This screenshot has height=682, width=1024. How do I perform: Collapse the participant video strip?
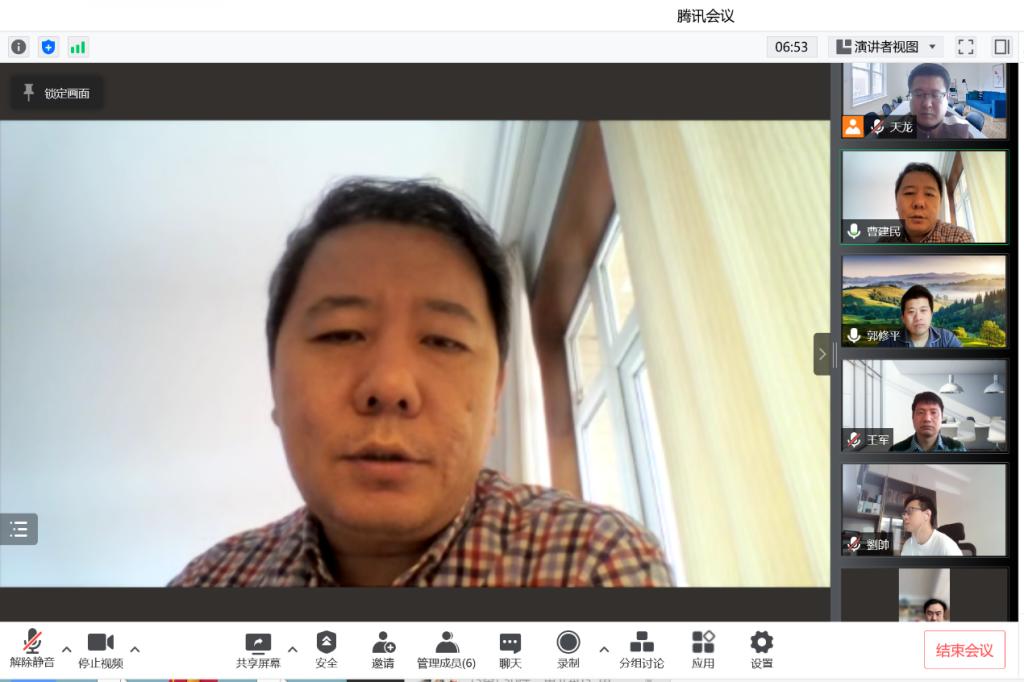tap(822, 354)
